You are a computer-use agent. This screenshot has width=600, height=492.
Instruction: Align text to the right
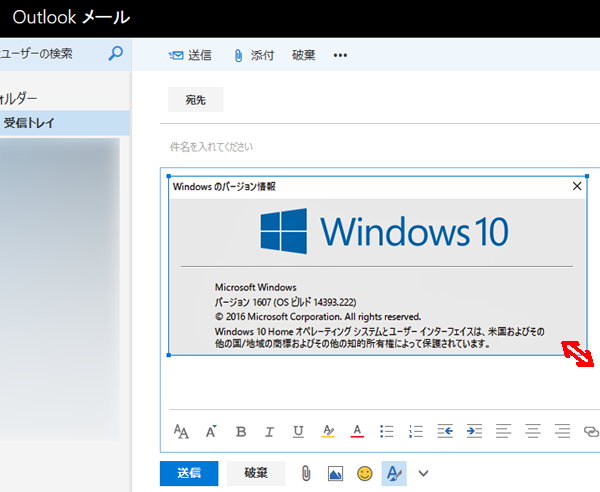pos(562,431)
